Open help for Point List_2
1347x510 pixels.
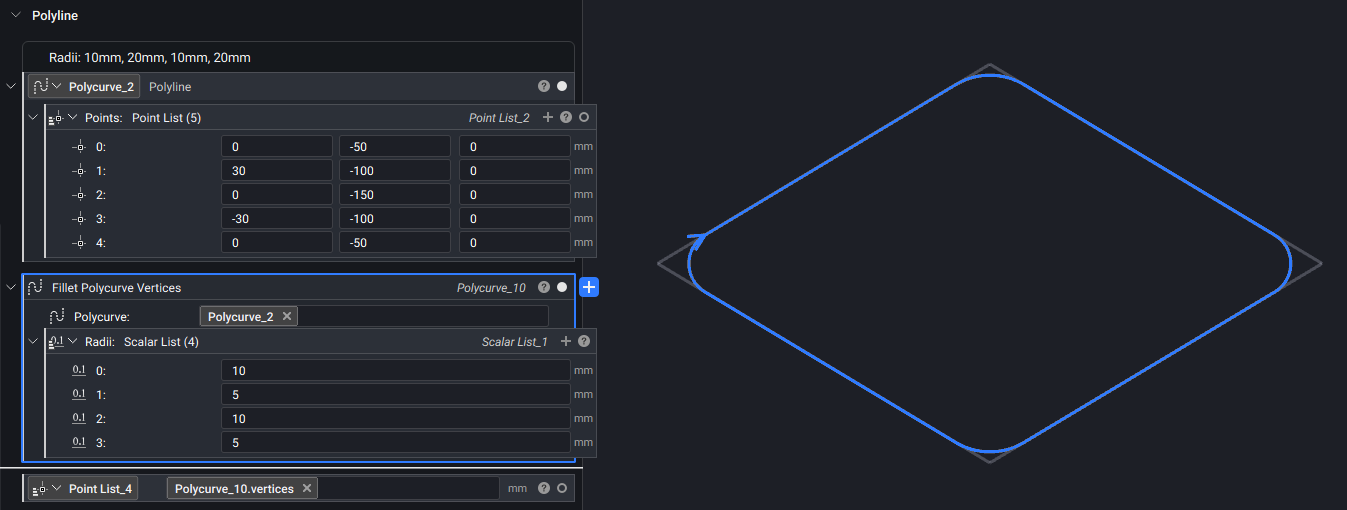(x=566, y=118)
